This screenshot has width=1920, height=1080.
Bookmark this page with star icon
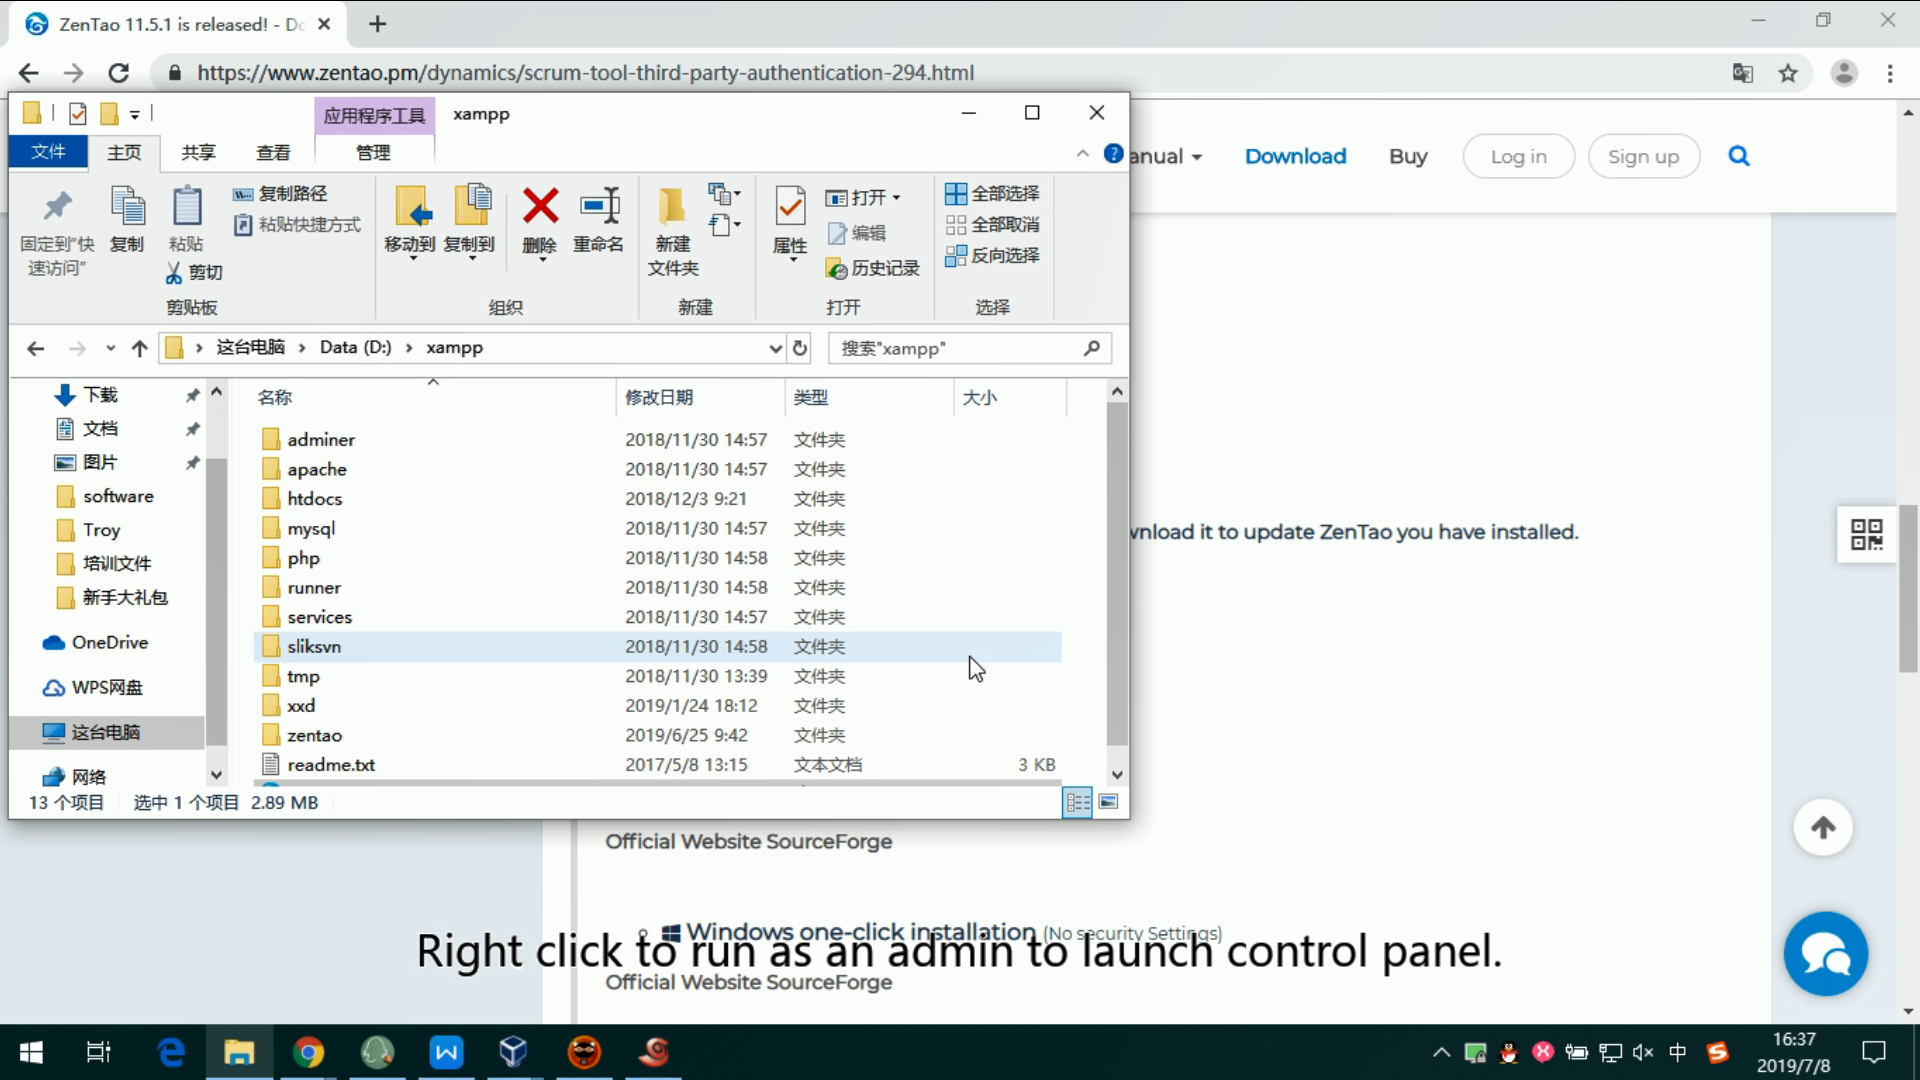(x=1788, y=73)
